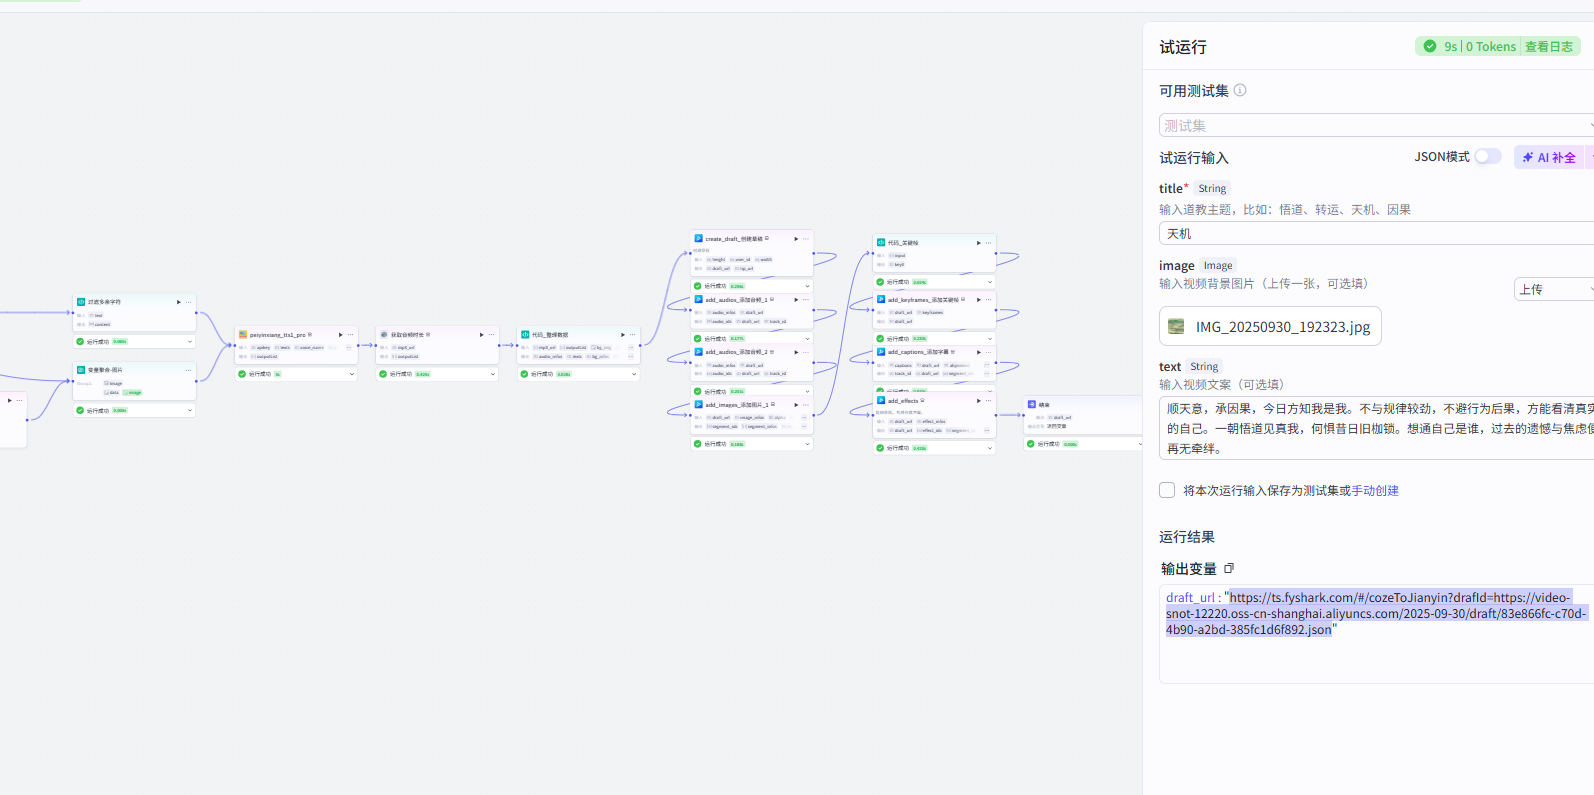The image size is (1594, 795).
Task: Run the 获取音频时长 node play icon
Action: [x=482, y=335]
